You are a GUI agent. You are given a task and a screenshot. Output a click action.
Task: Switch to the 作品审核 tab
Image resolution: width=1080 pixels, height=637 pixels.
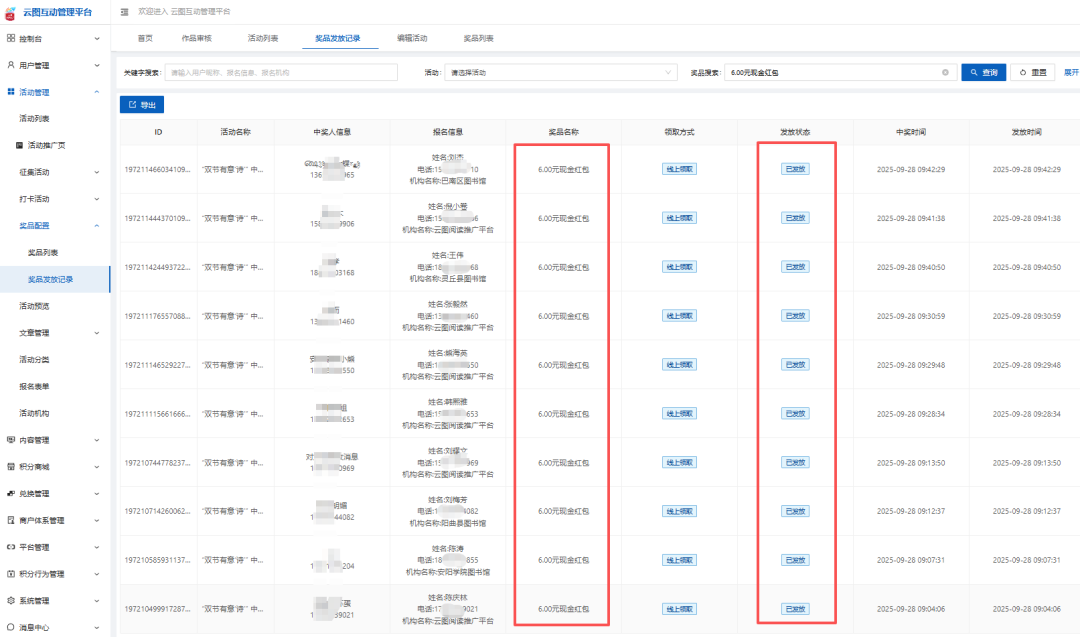click(196, 38)
